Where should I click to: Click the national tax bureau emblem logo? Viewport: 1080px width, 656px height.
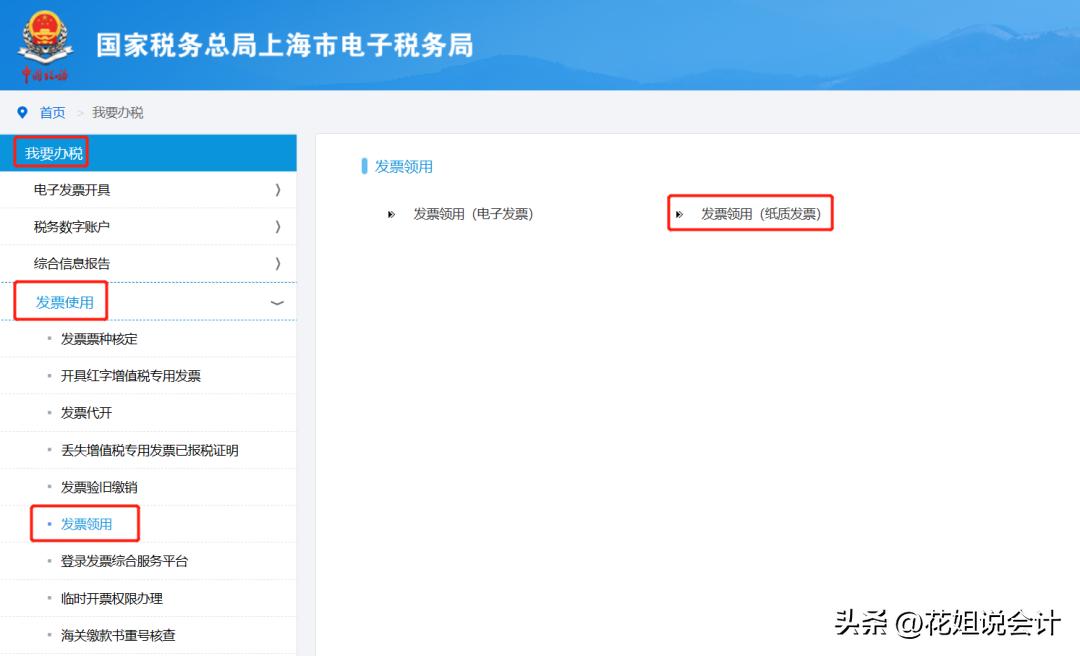(x=47, y=42)
